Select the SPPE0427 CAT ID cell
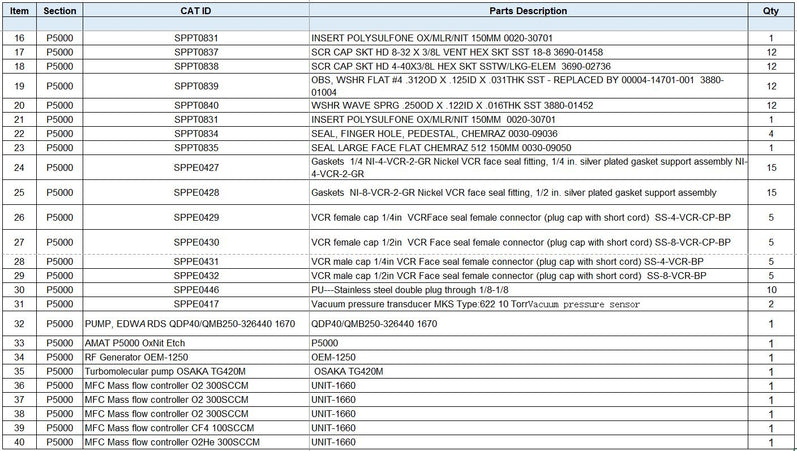Image resolution: width=797 pixels, height=451 pixels. [x=195, y=166]
